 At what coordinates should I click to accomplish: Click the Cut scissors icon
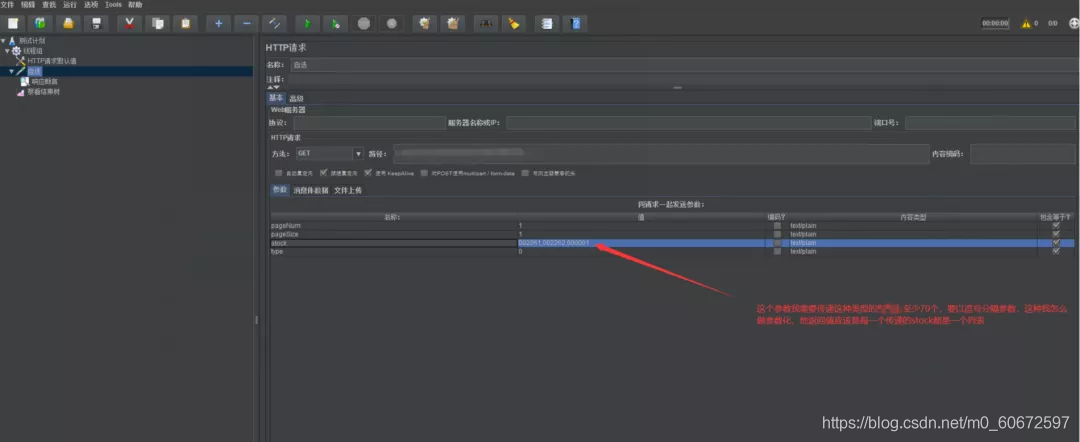tap(129, 23)
